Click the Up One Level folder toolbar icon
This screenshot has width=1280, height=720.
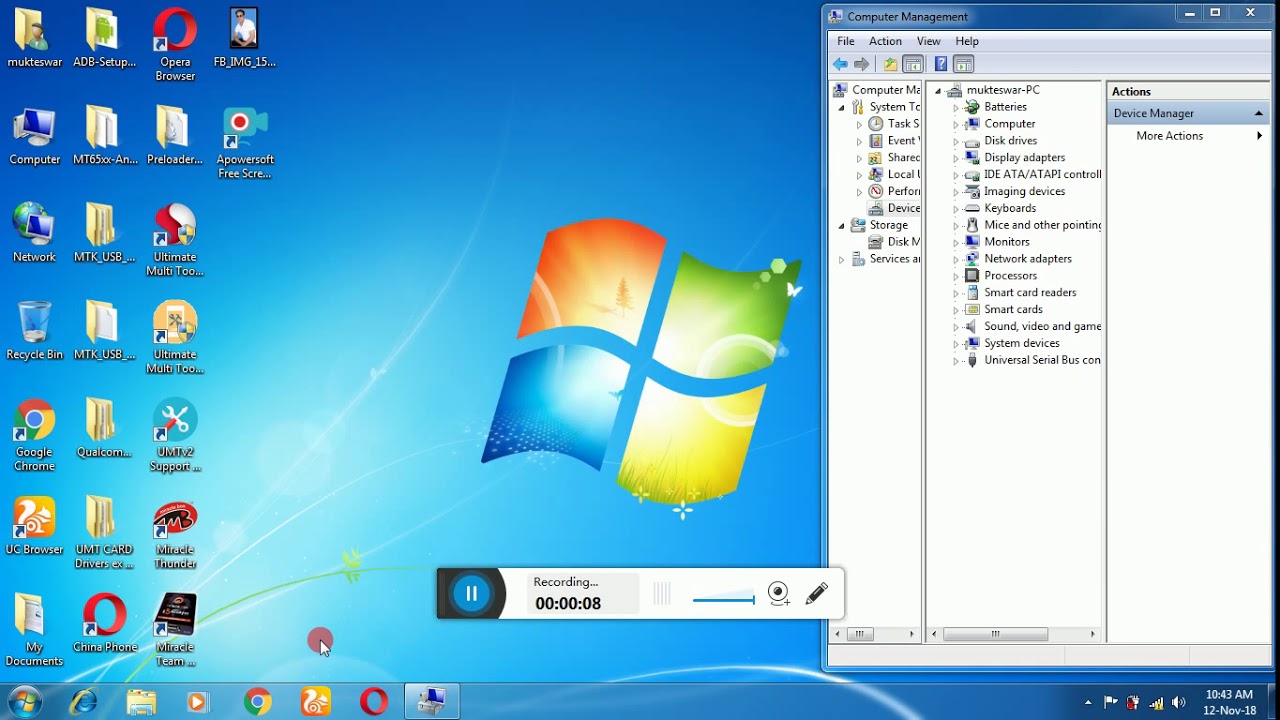(x=890, y=64)
